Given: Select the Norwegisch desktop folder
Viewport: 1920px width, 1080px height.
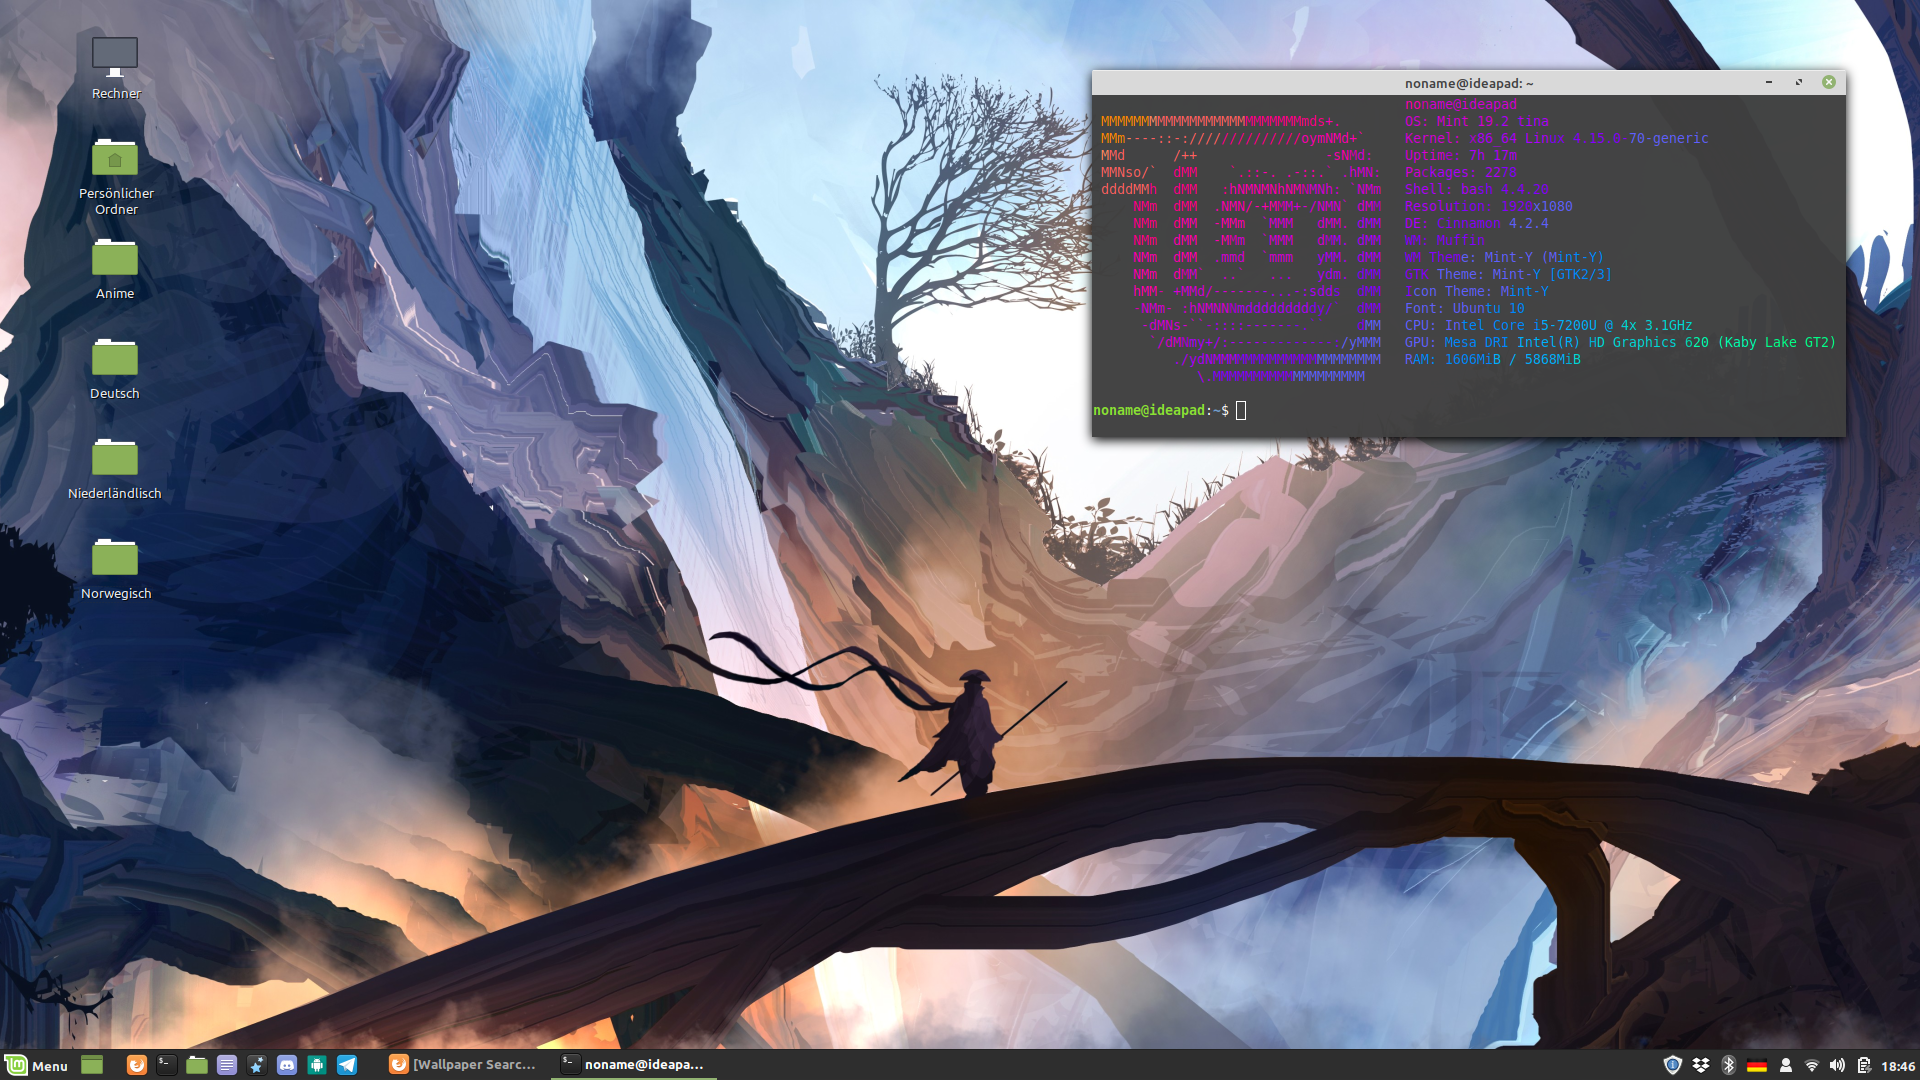Looking at the screenshot, I should pyautogui.click(x=115, y=568).
